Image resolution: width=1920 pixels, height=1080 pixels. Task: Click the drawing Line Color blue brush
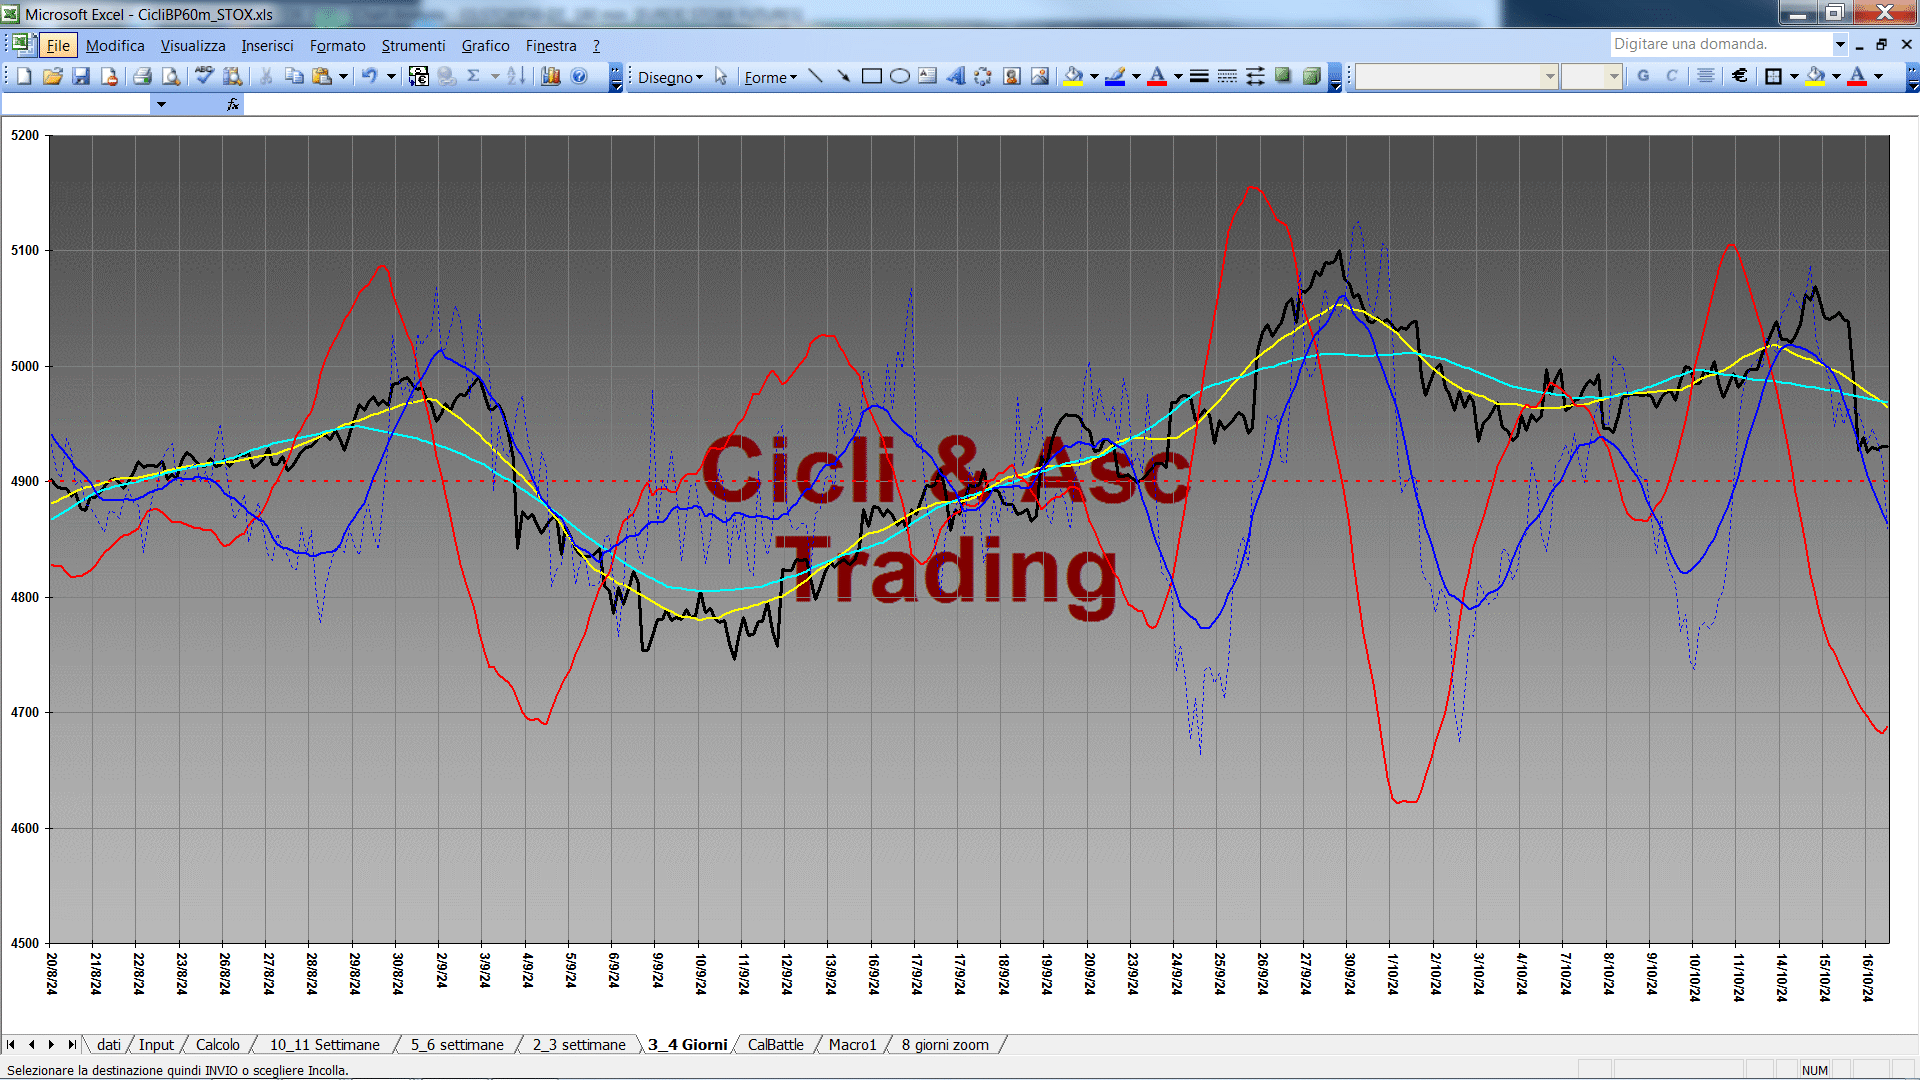[x=1116, y=76]
